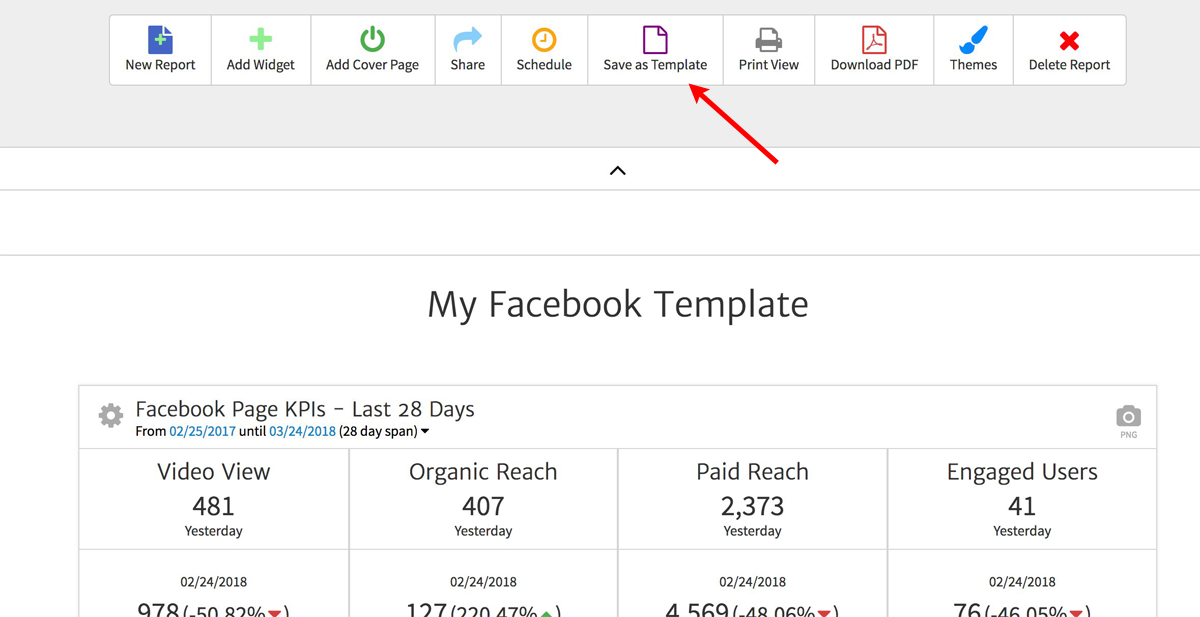Delete the report using red X
Viewport: 1200px width, 617px height.
(1069, 41)
